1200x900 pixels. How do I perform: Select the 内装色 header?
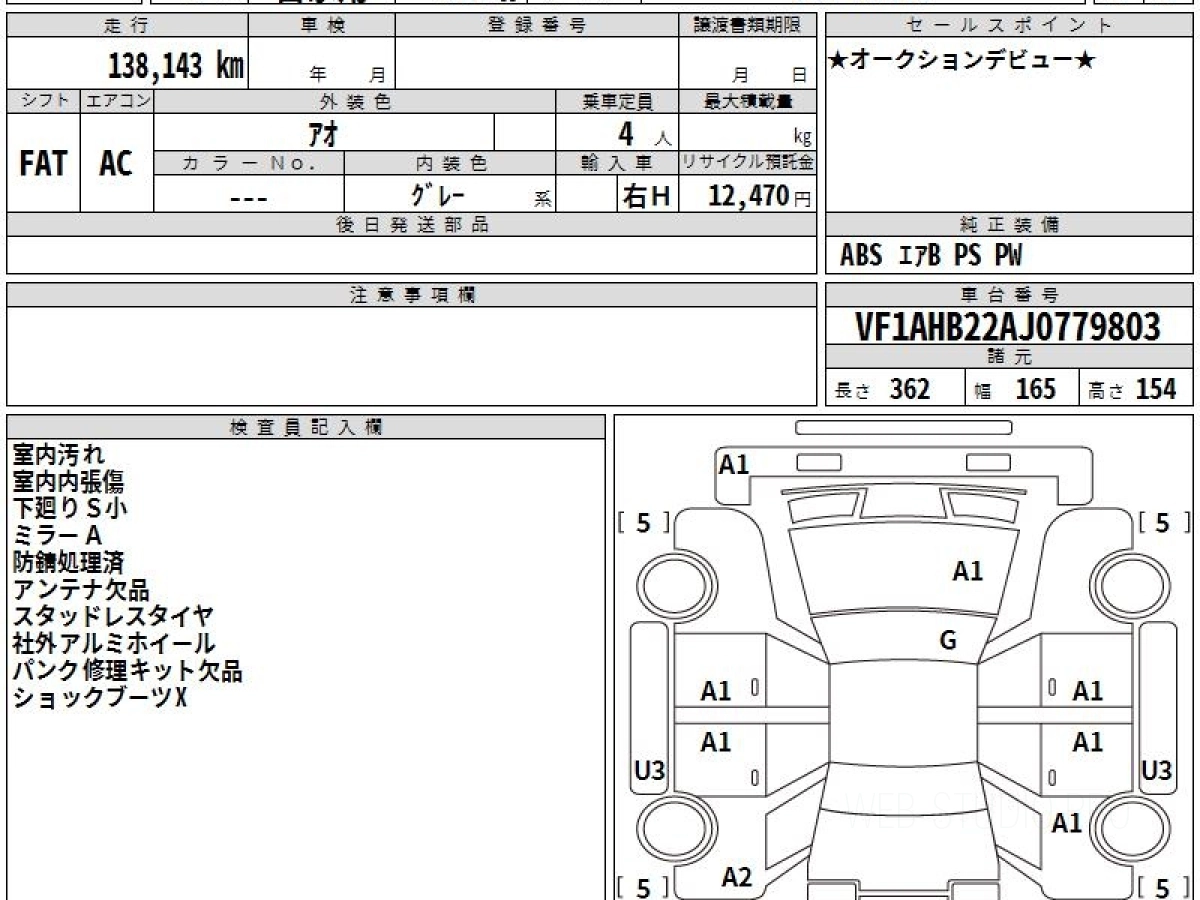(451, 163)
